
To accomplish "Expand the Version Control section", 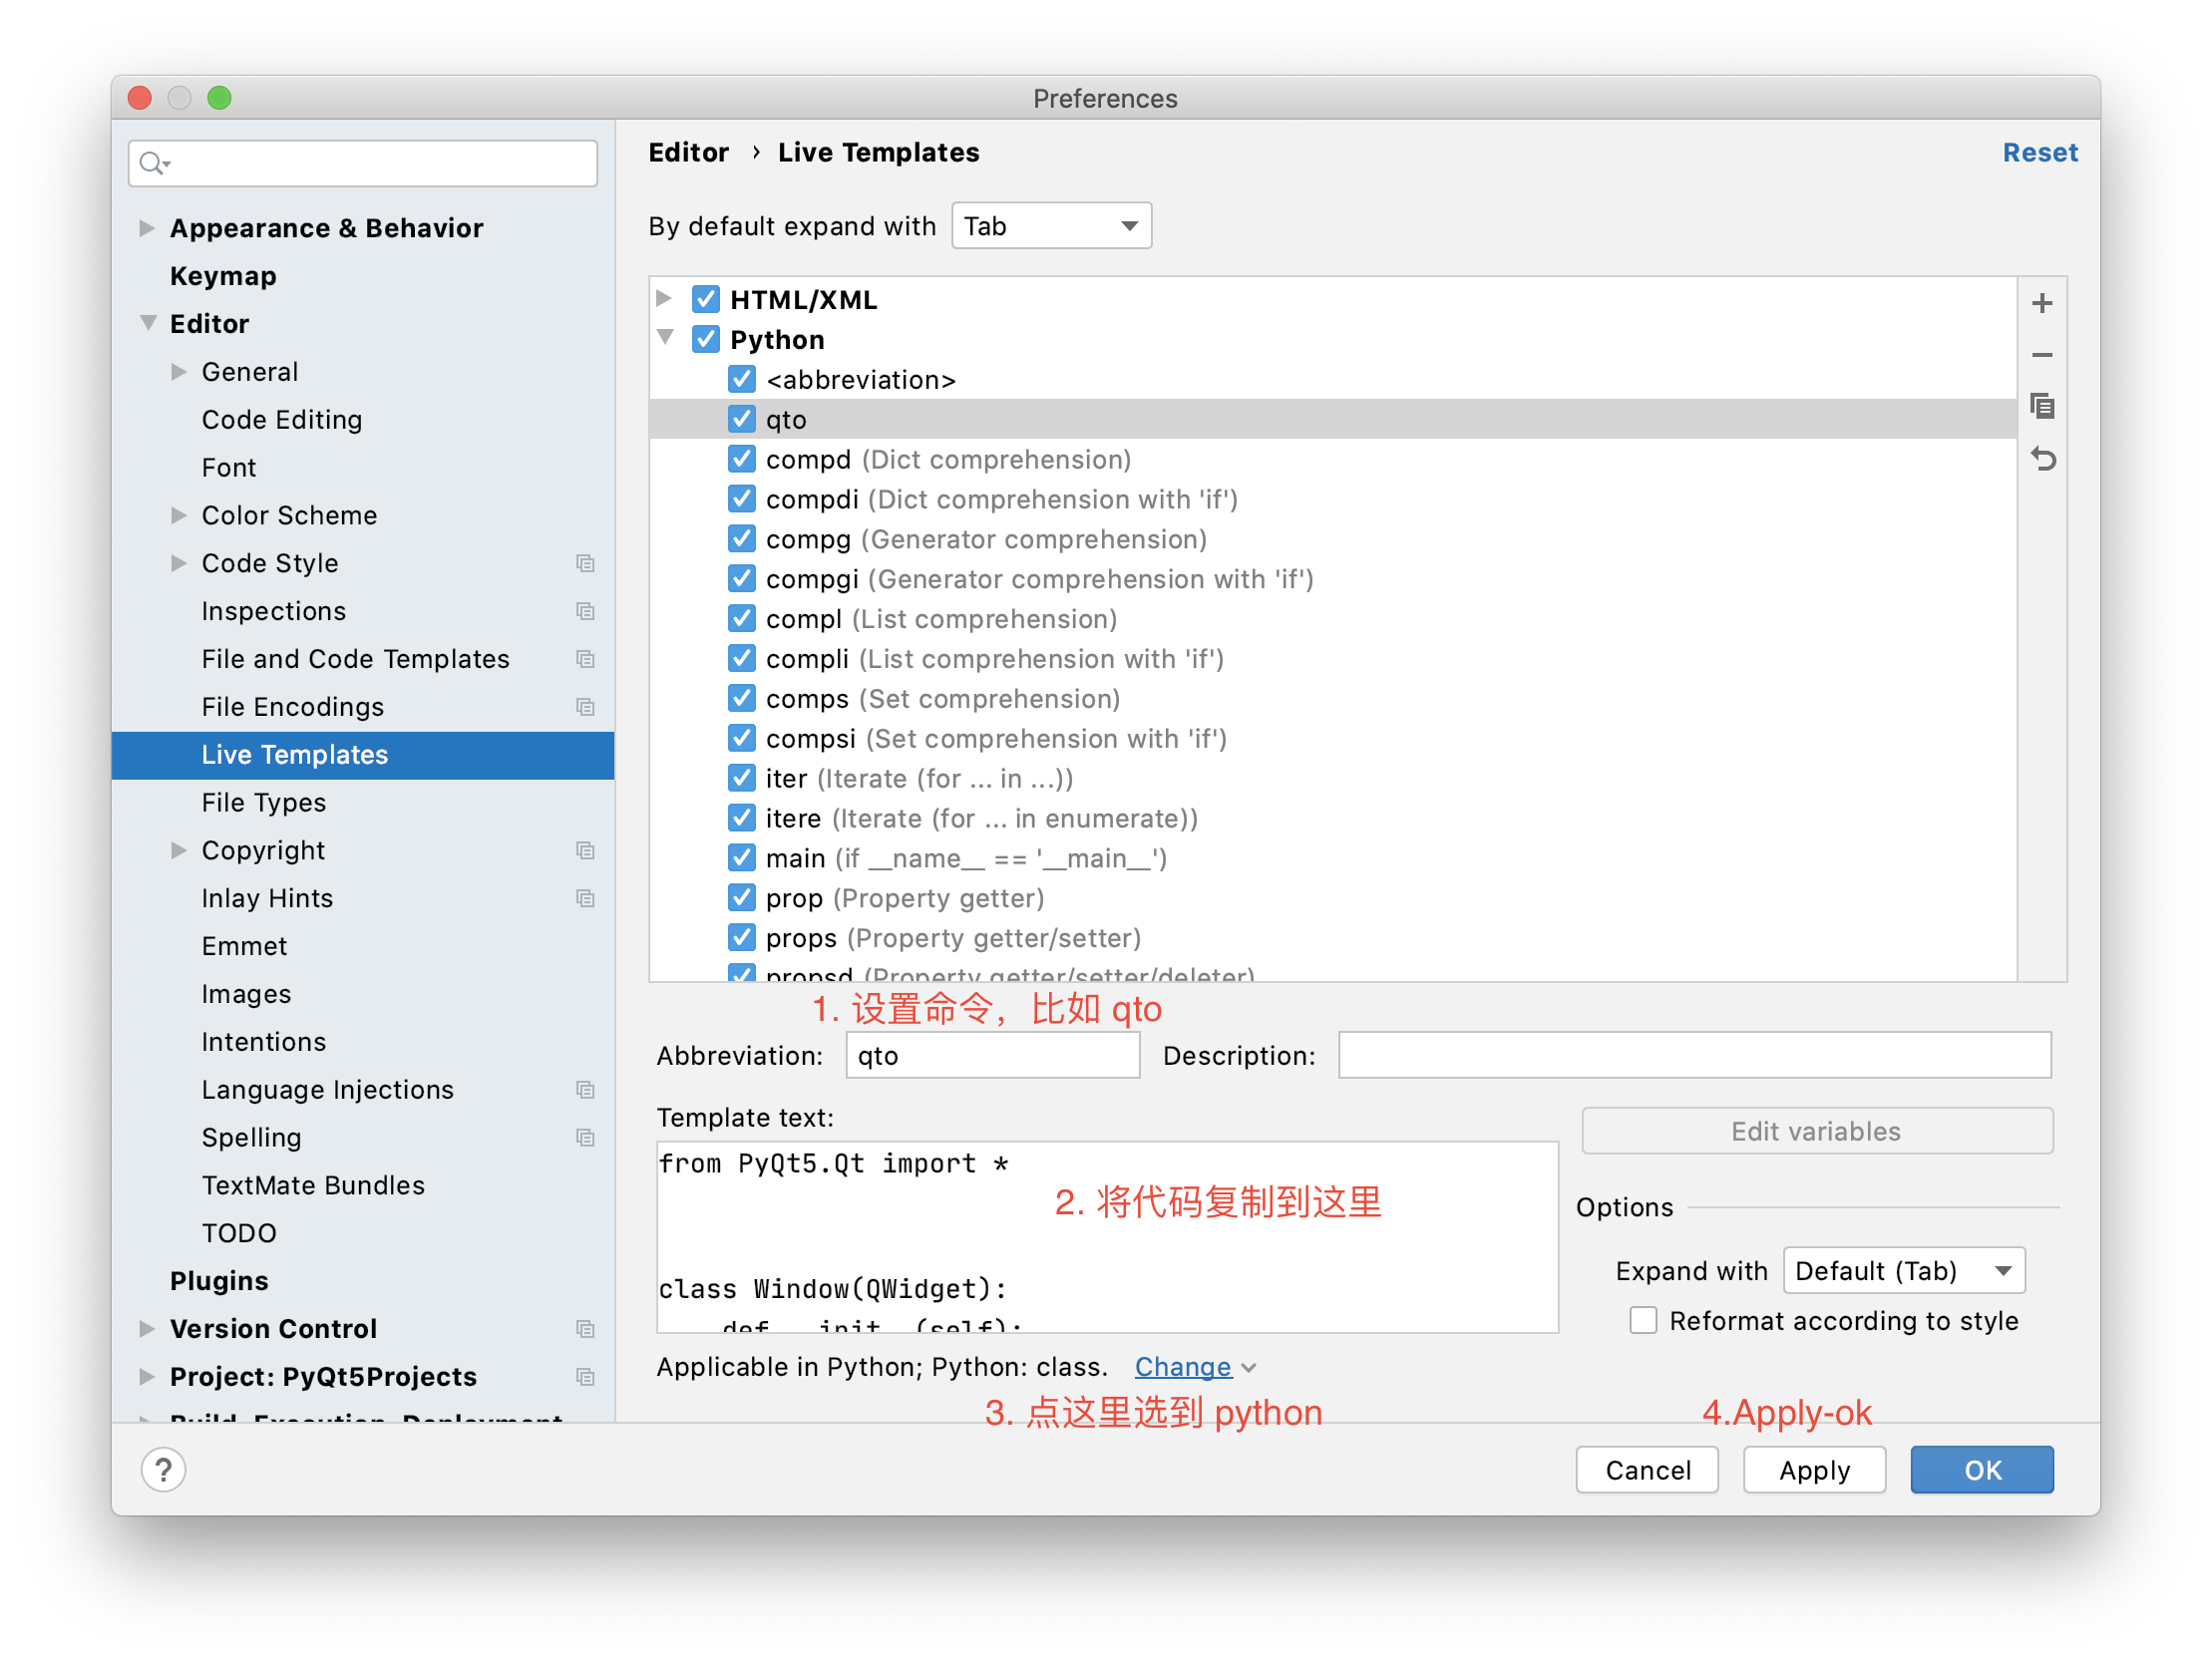I will (147, 1329).
